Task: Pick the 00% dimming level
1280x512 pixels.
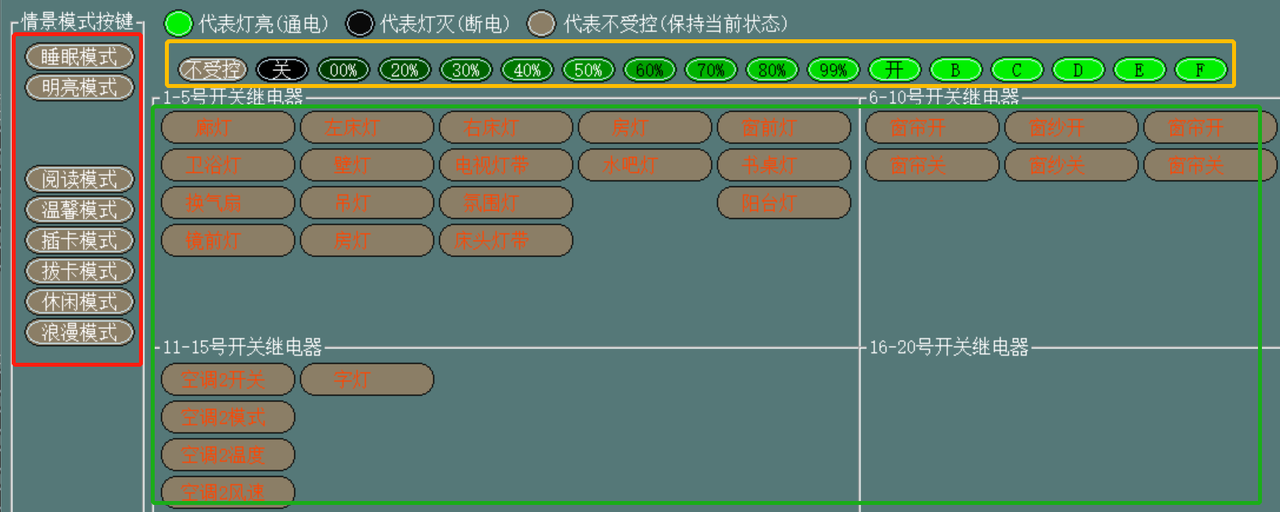Action: (x=343, y=70)
